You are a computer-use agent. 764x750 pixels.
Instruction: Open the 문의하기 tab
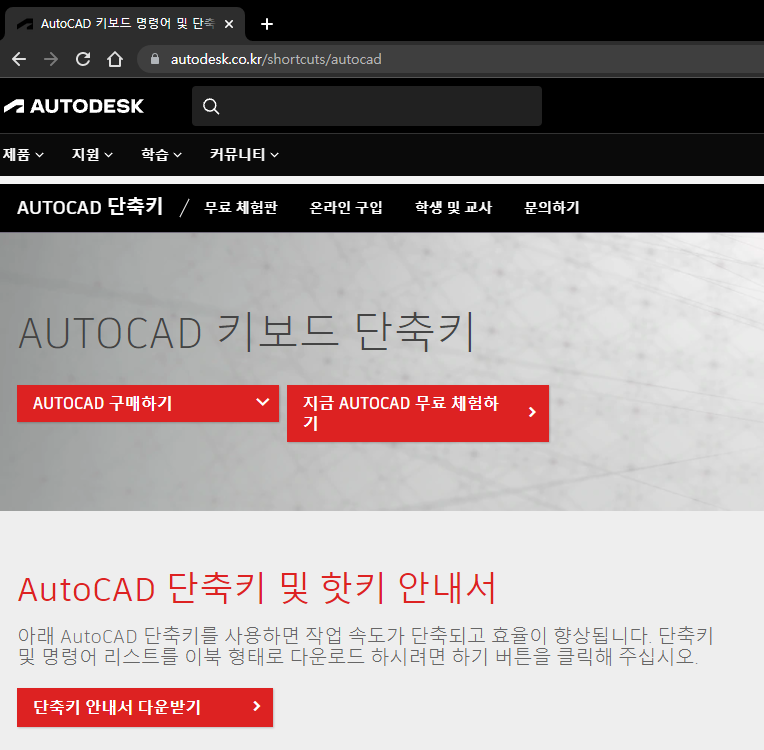[552, 208]
